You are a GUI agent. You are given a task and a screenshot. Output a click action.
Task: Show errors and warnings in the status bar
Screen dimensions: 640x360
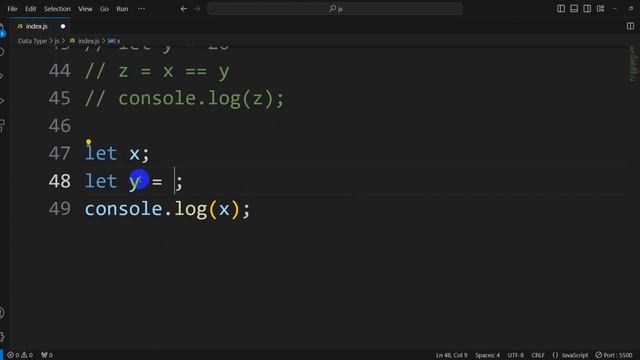pos(20,355)
